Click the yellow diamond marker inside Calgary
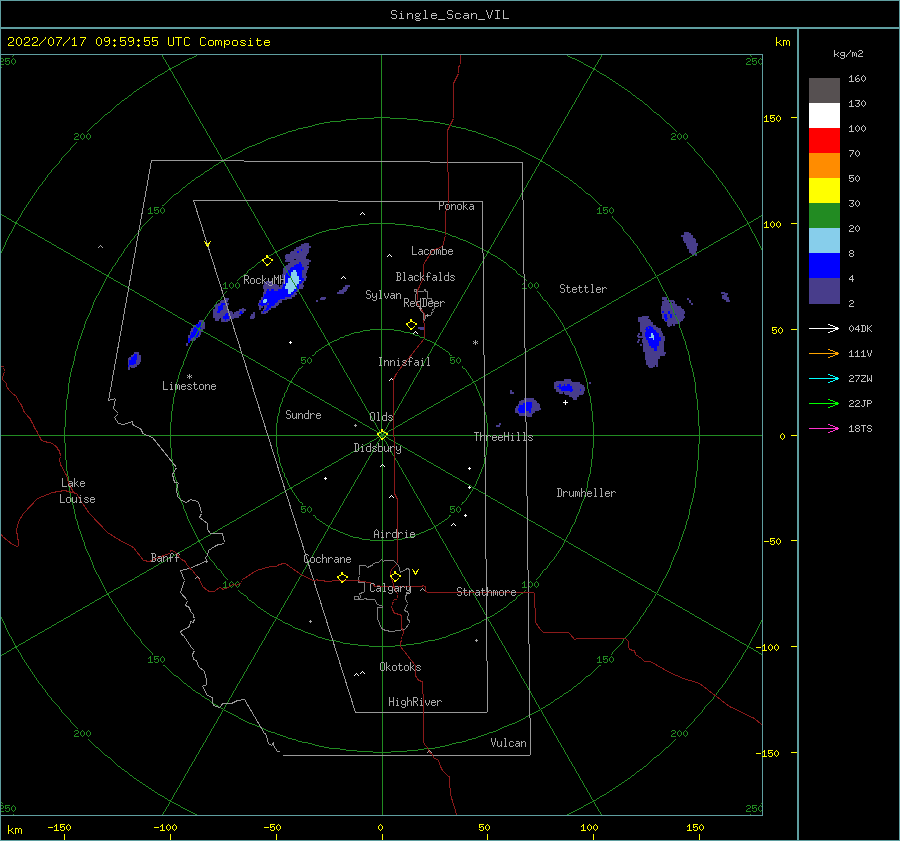Viewport: 900px width, 841px height. coord(395,576)
